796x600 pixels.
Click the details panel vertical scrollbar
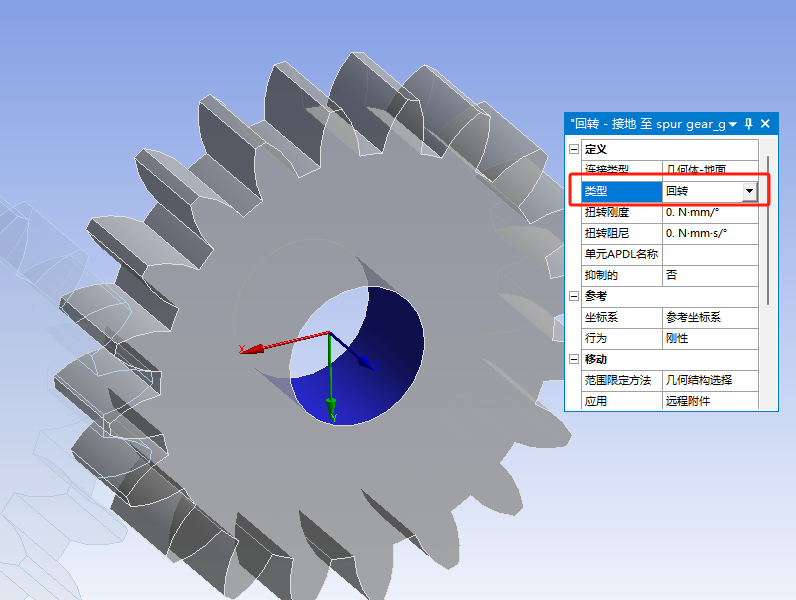pos(767,230)
